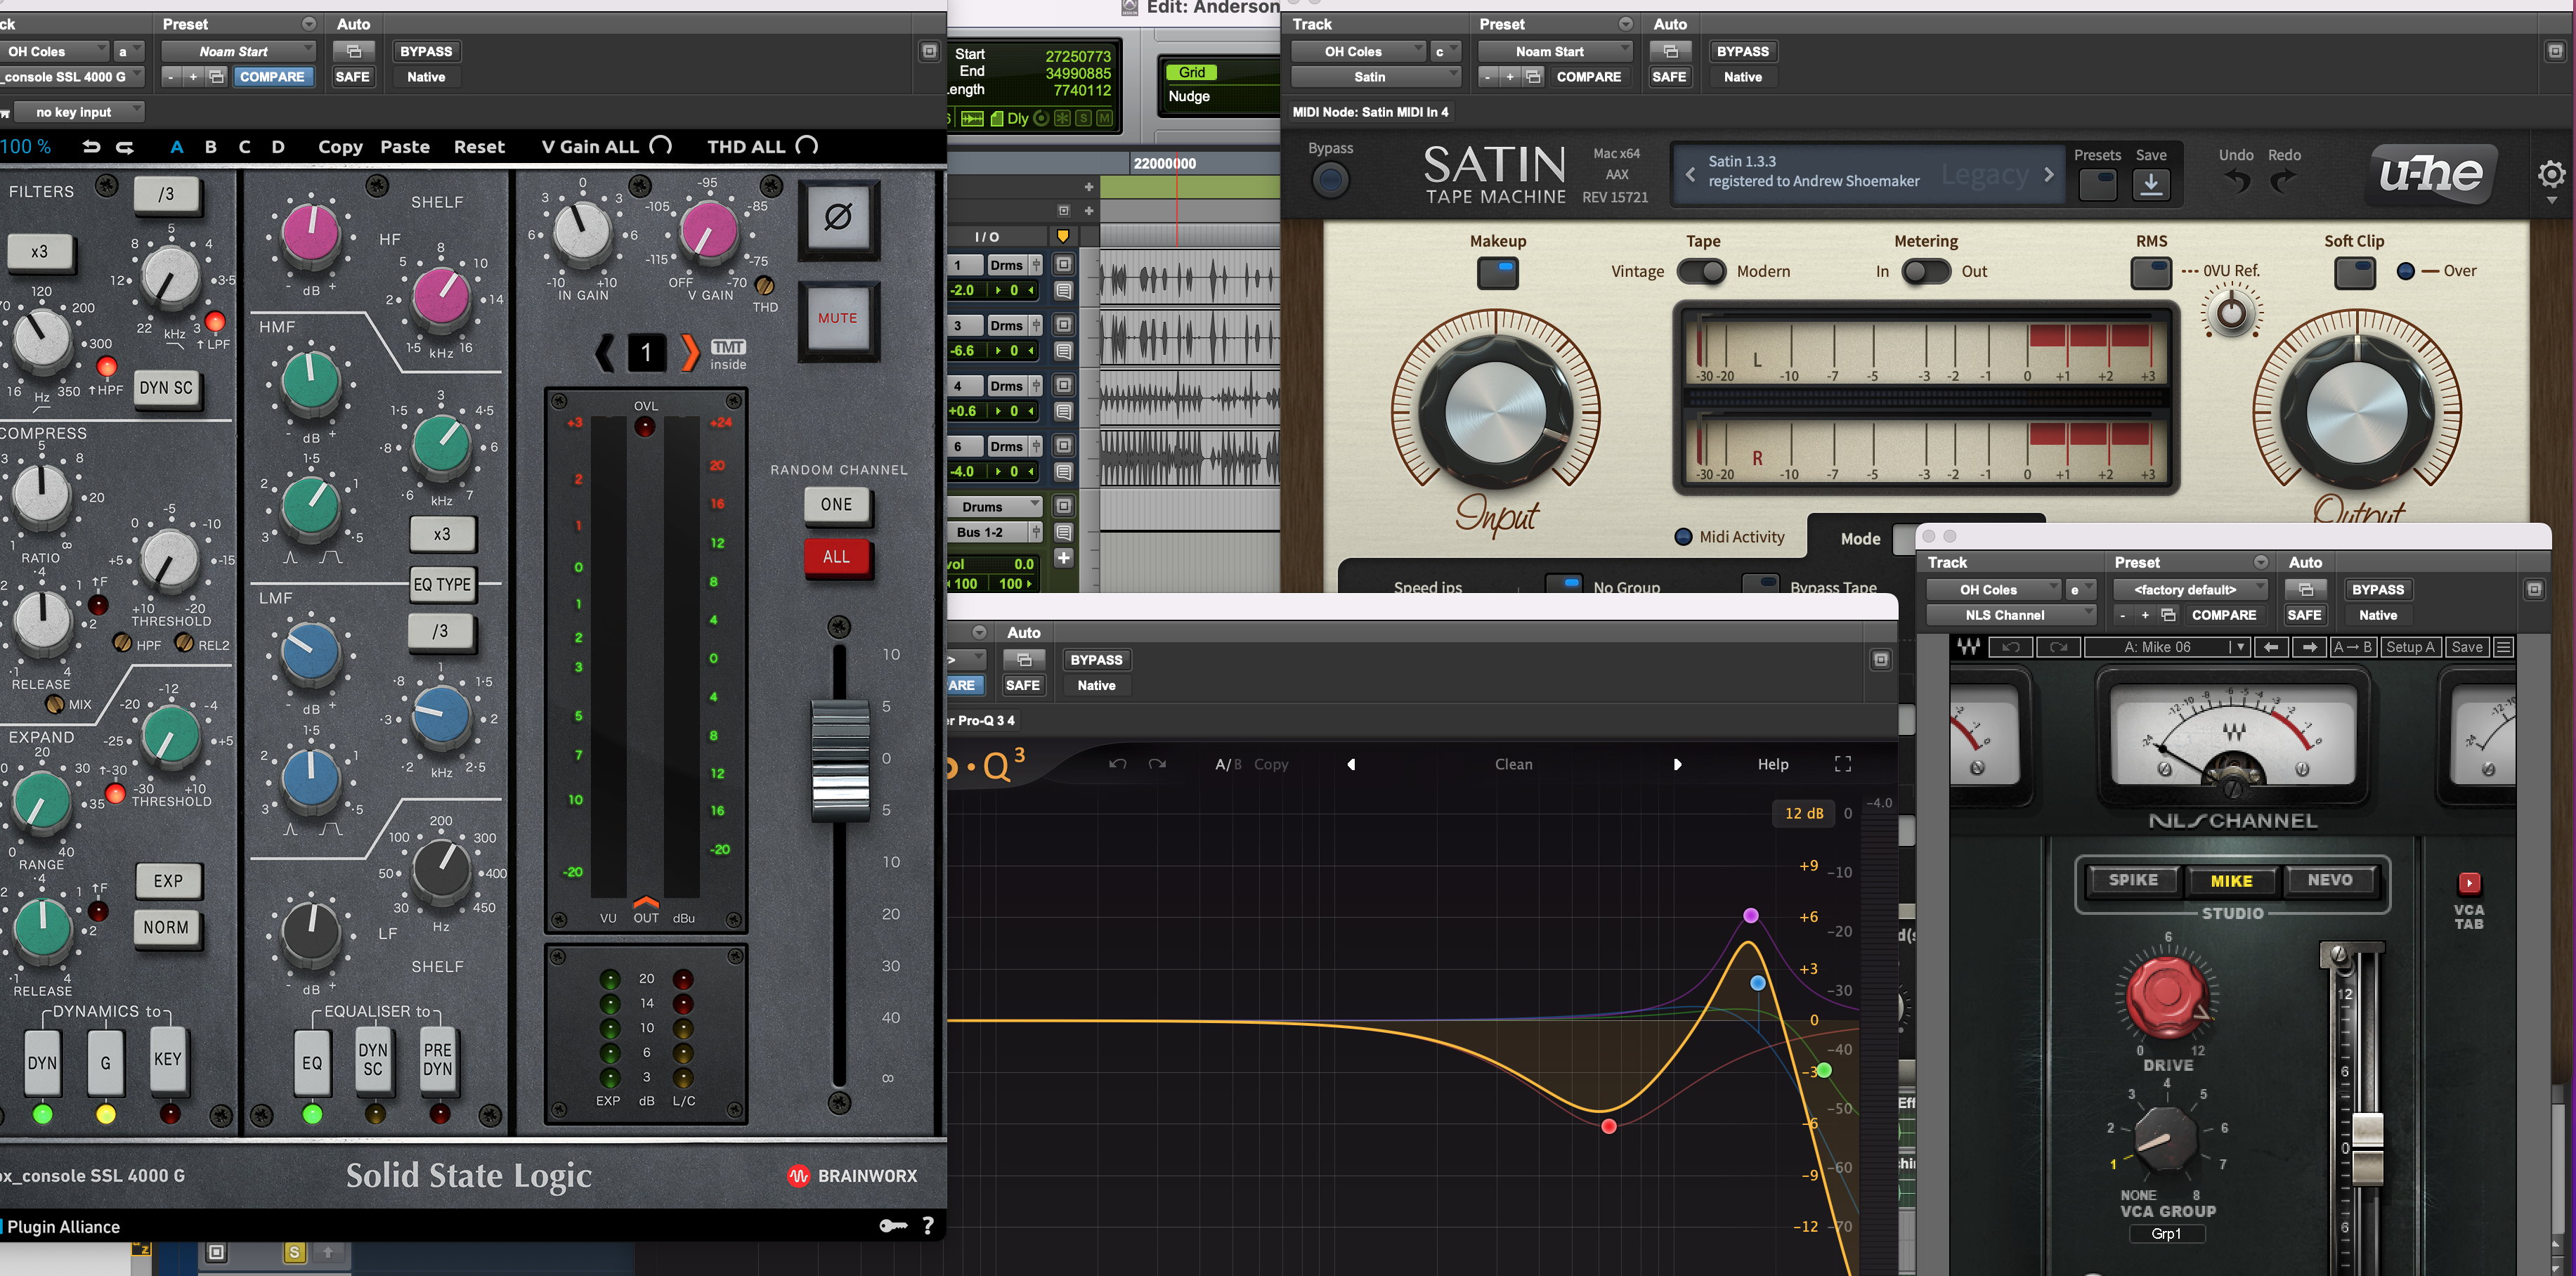Image resolution: width=2576 pixels, height=1276 pixels.
Task: Click the u-he logo in Satin
Action: coord(2432,174)
